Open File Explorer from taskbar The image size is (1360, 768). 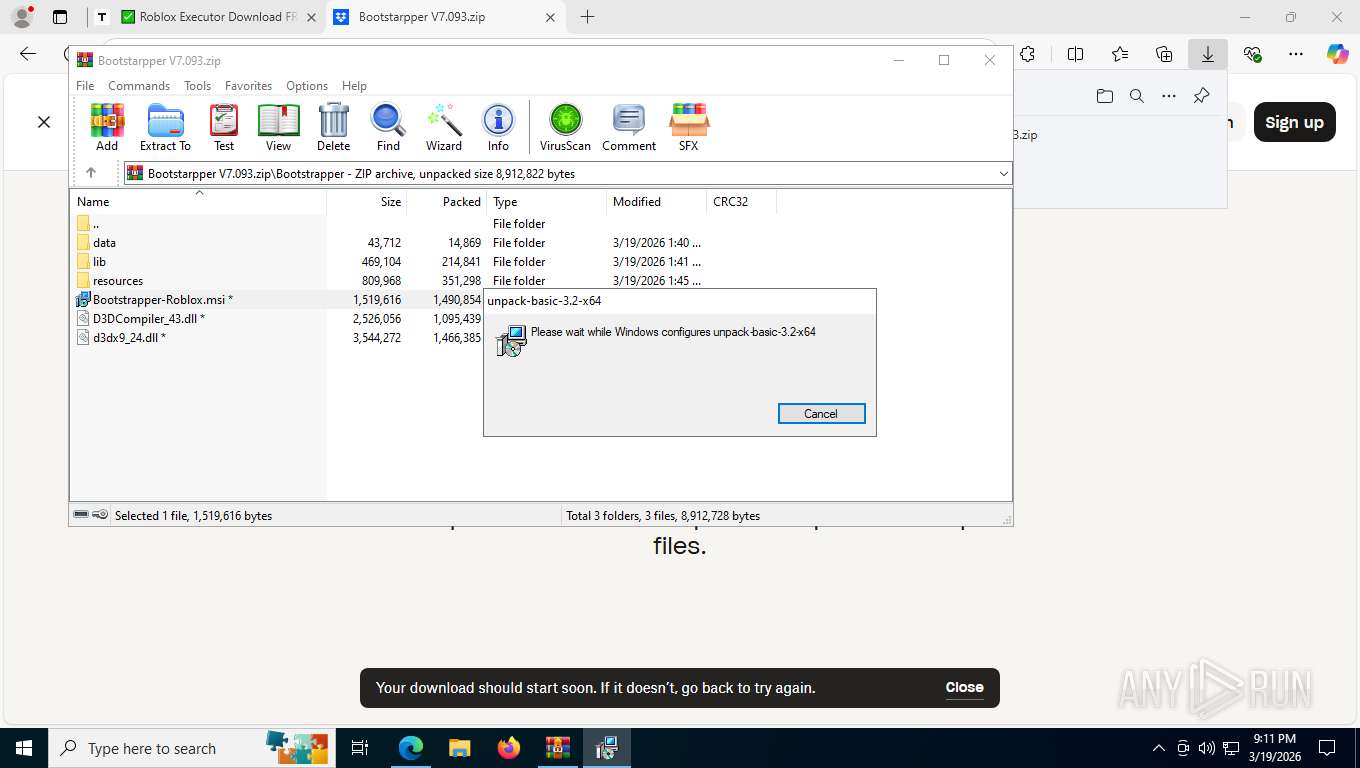459,748
